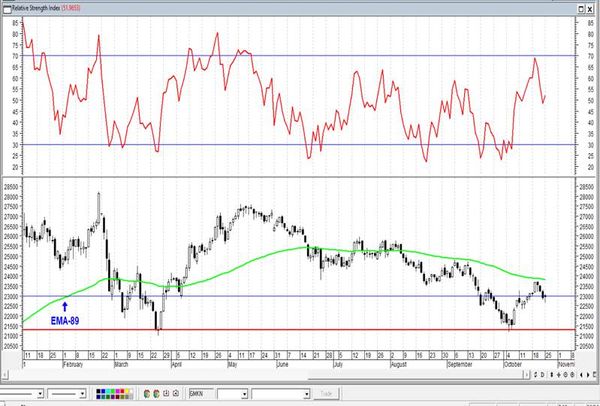Click the 'April' label on the date axis
This screenshot has width=600, height=406.
[x=176, y=365]
